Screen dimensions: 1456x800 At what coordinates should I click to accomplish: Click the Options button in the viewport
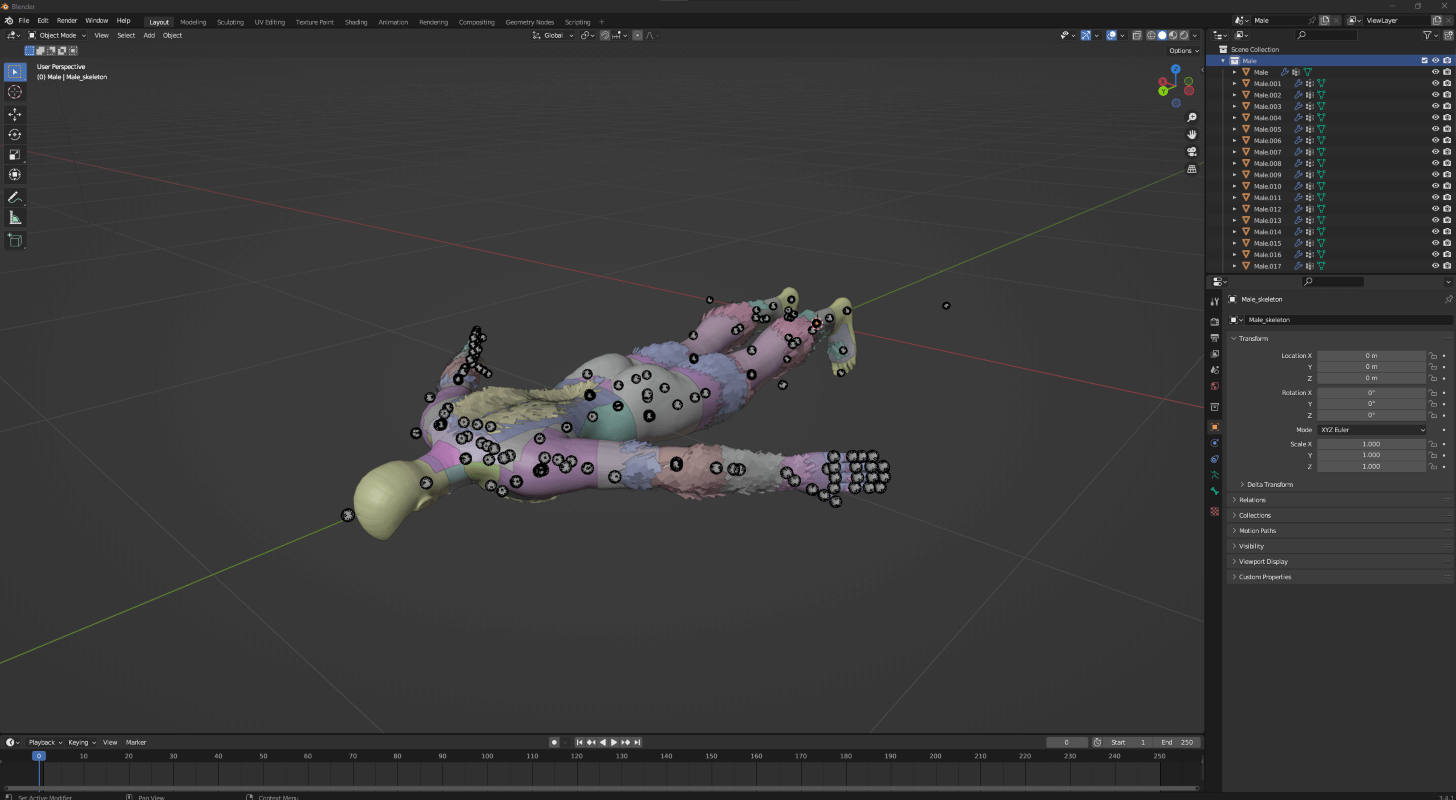(x=1181, y=50)
